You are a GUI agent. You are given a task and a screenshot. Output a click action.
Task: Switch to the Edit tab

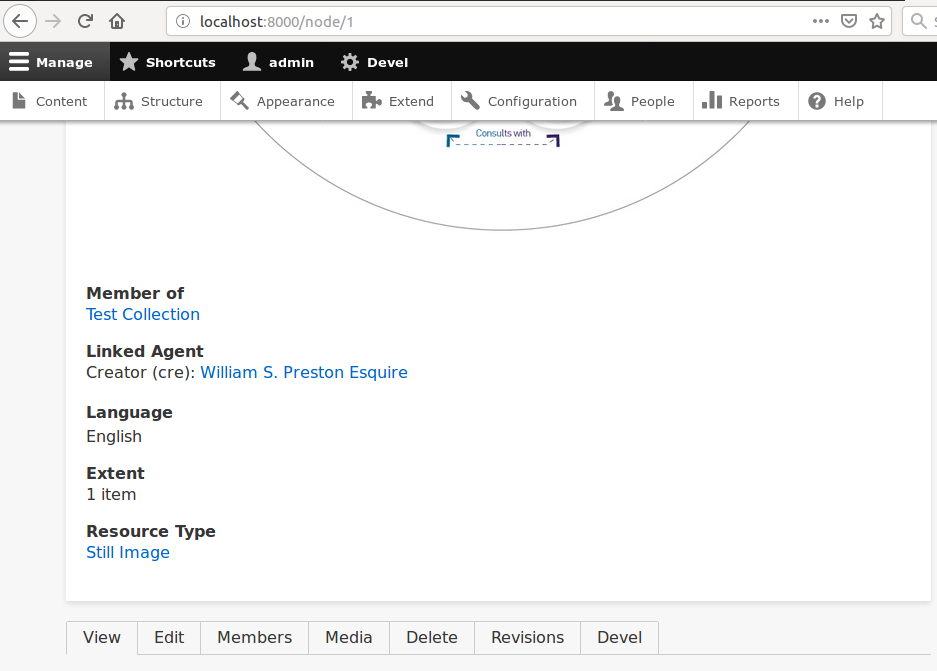click(169, 637)
